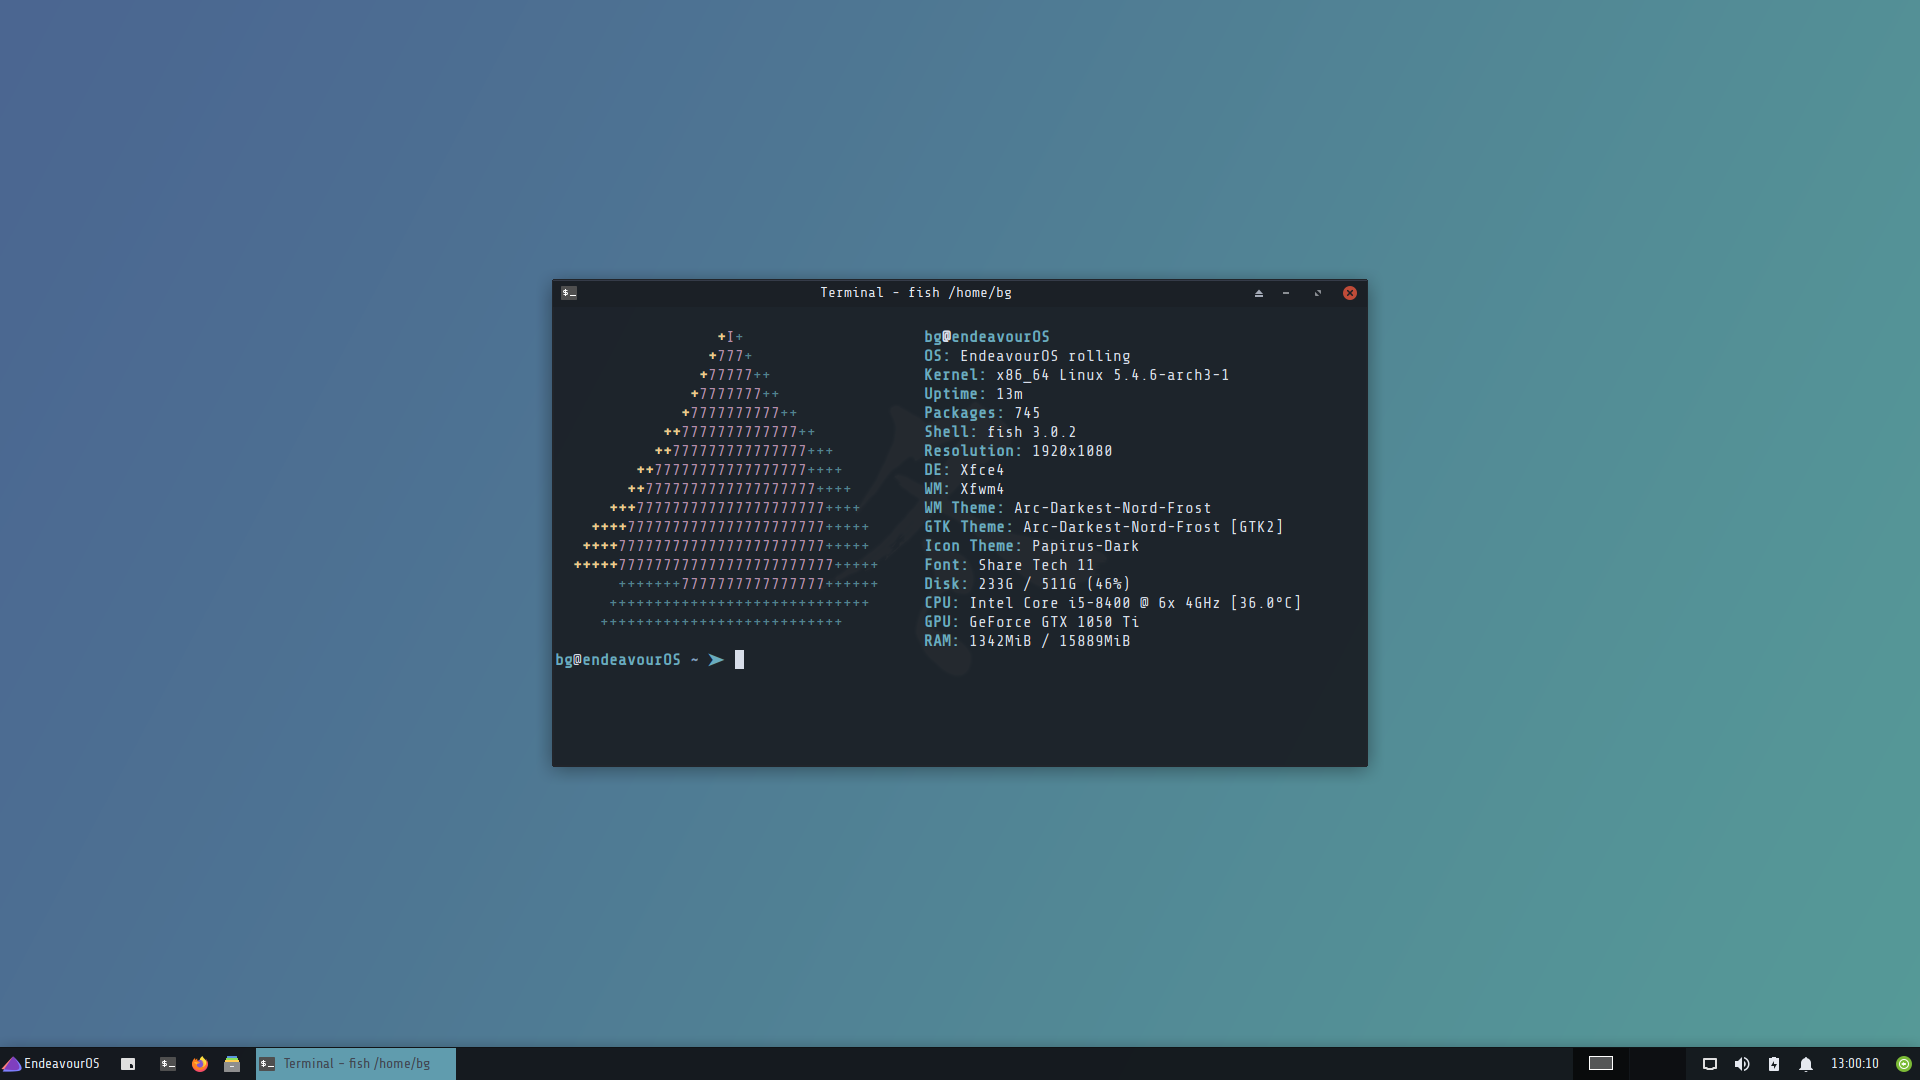1920x1080 pixels.
Task: Click the 'OS: EndeavourOS rolling' line
Action: coord(1027,356)
